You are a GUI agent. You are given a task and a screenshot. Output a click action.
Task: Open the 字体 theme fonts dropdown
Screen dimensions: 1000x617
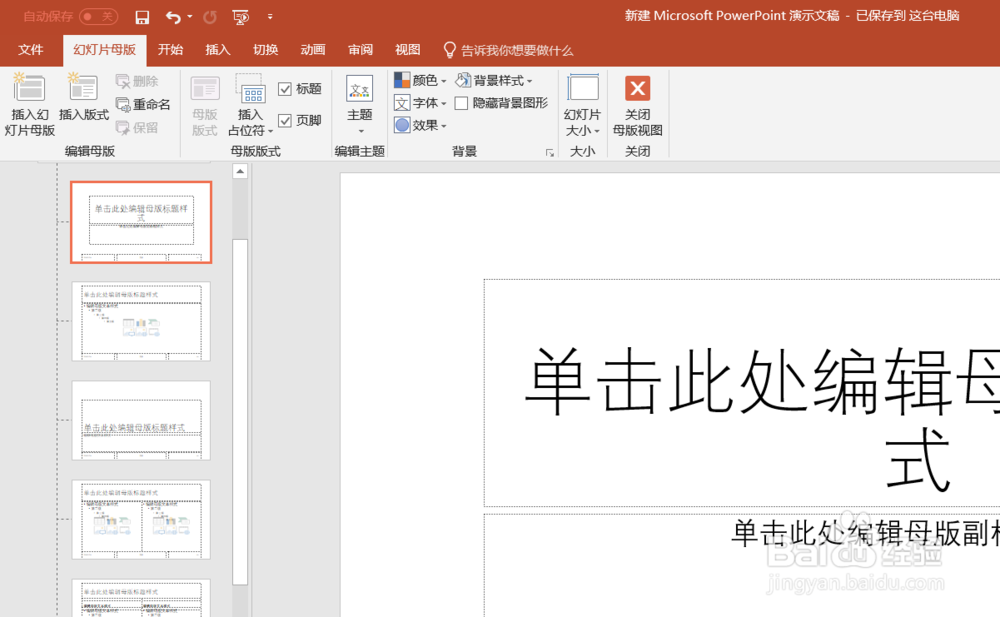pyautogui.click(x=420, y=103)
